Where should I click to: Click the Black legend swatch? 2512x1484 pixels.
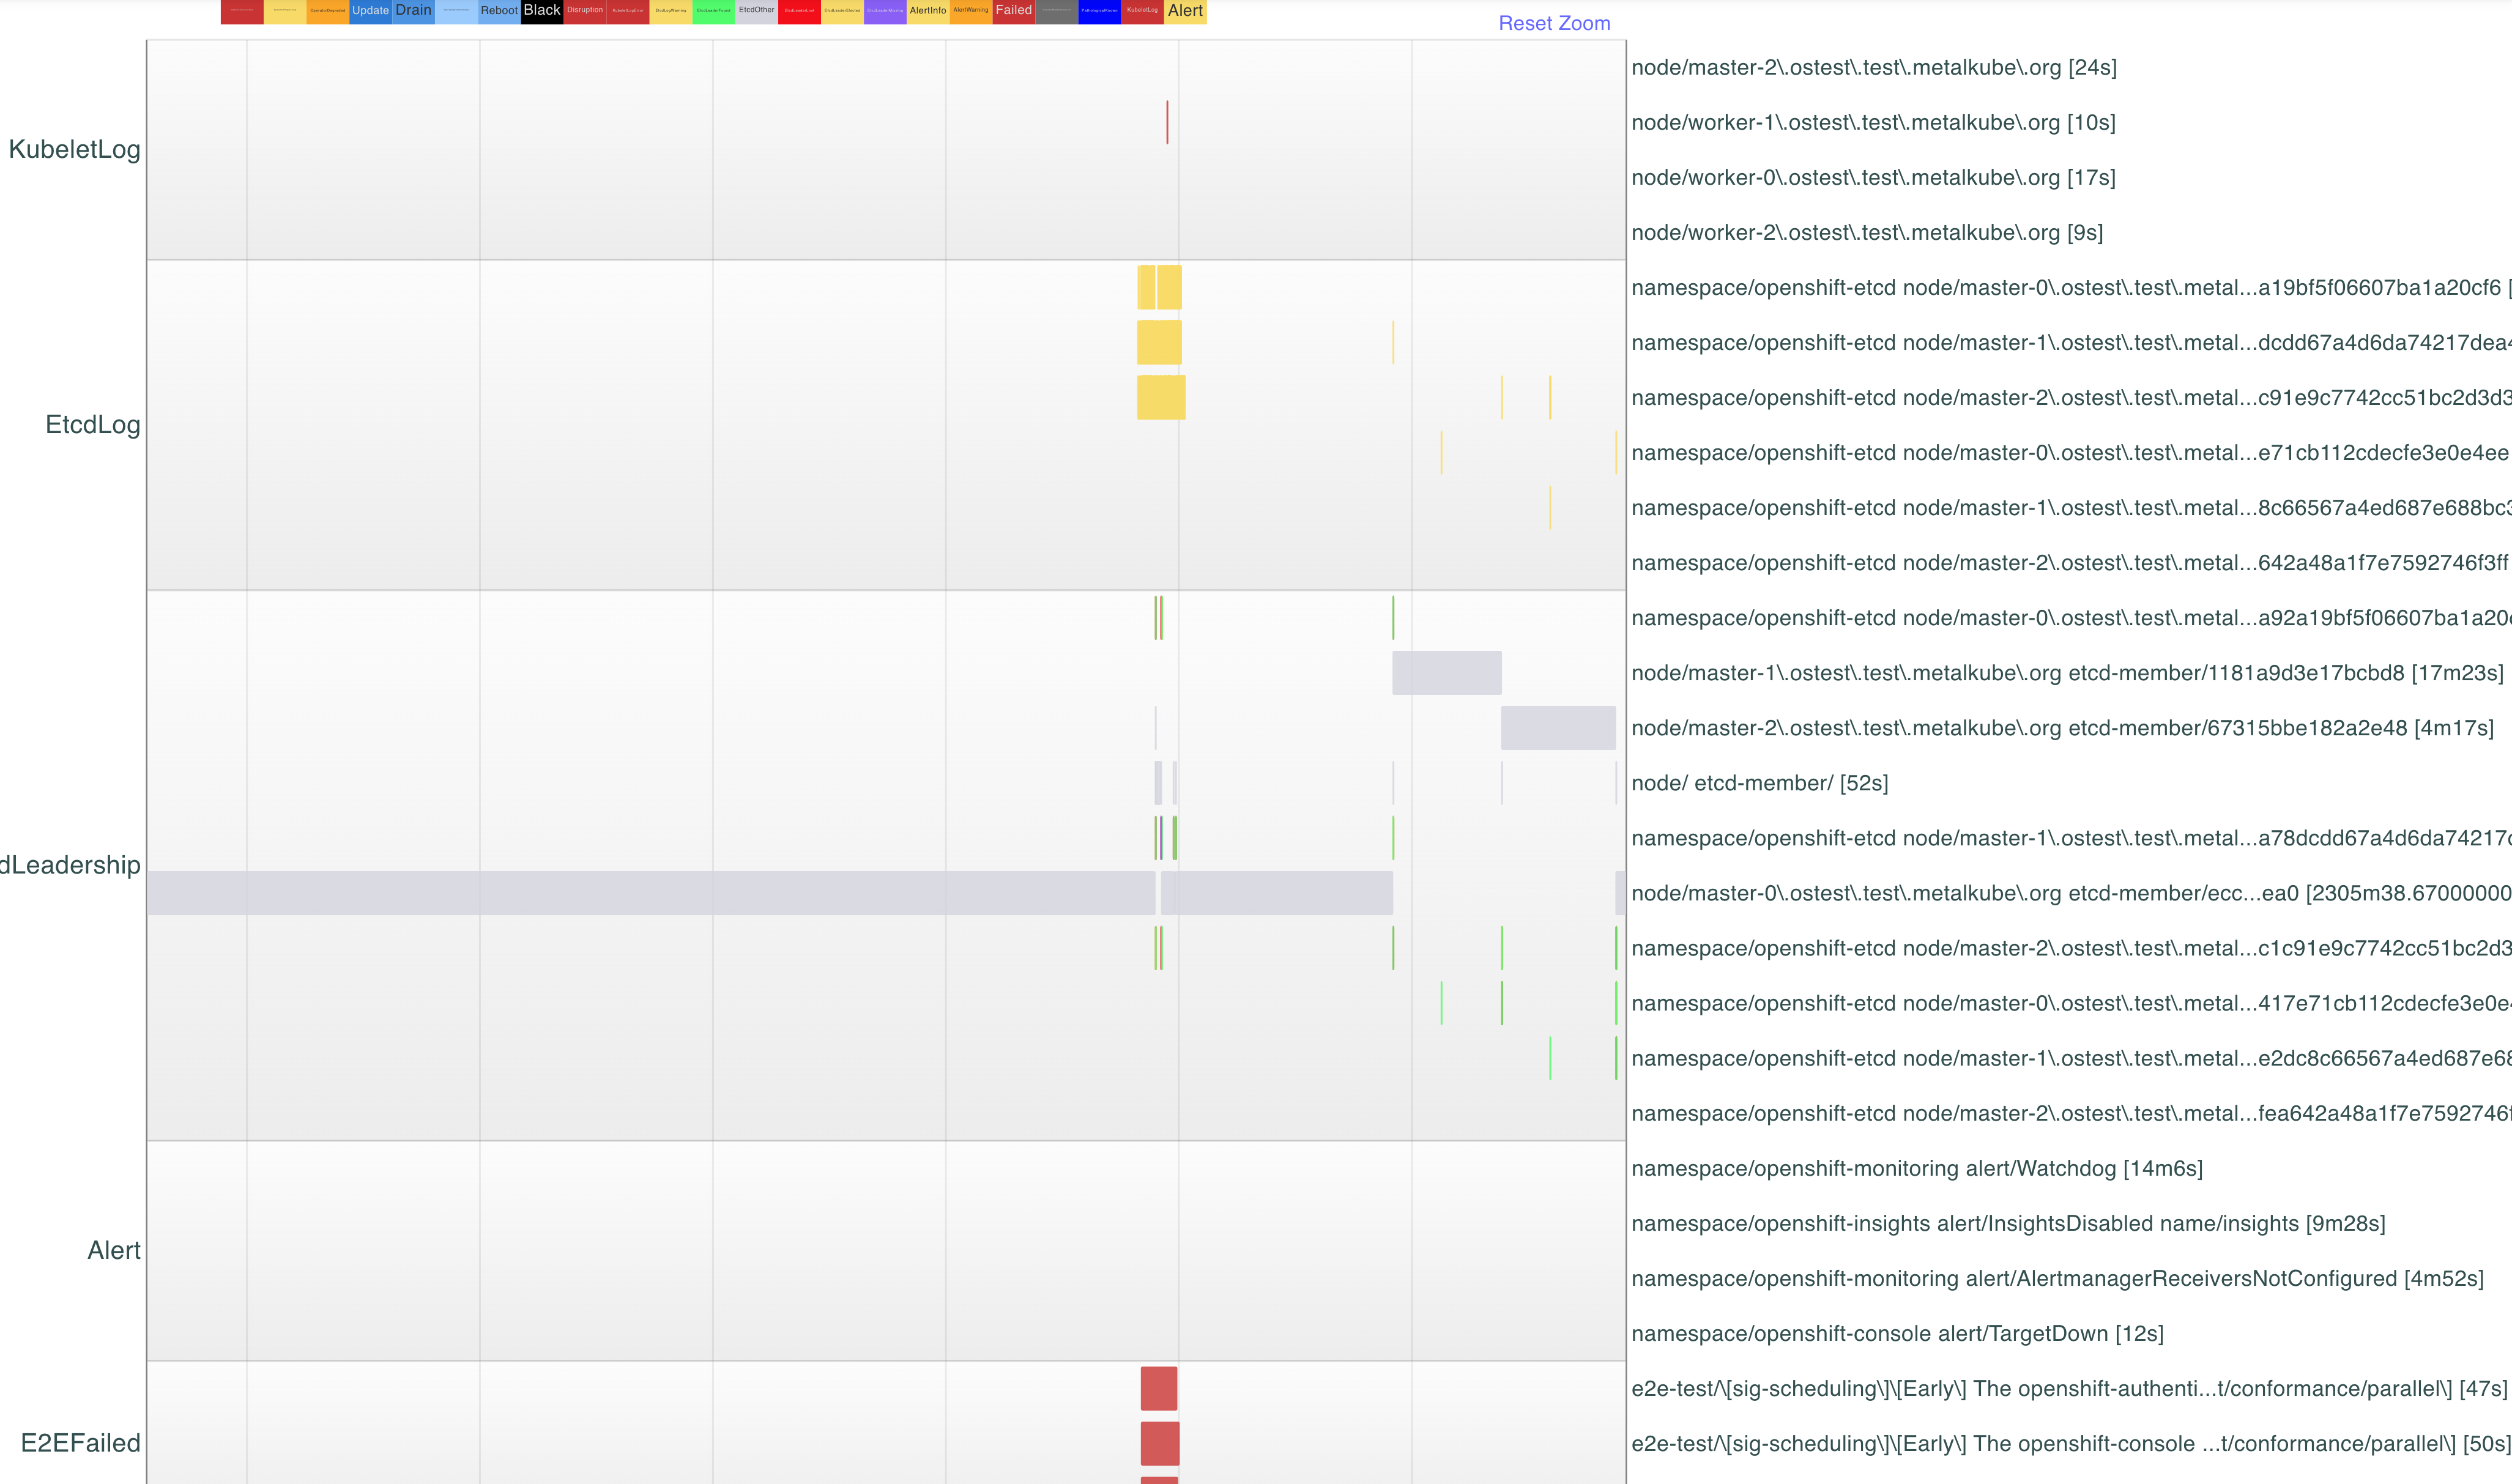pyautogui.click(x=541, y=11)
